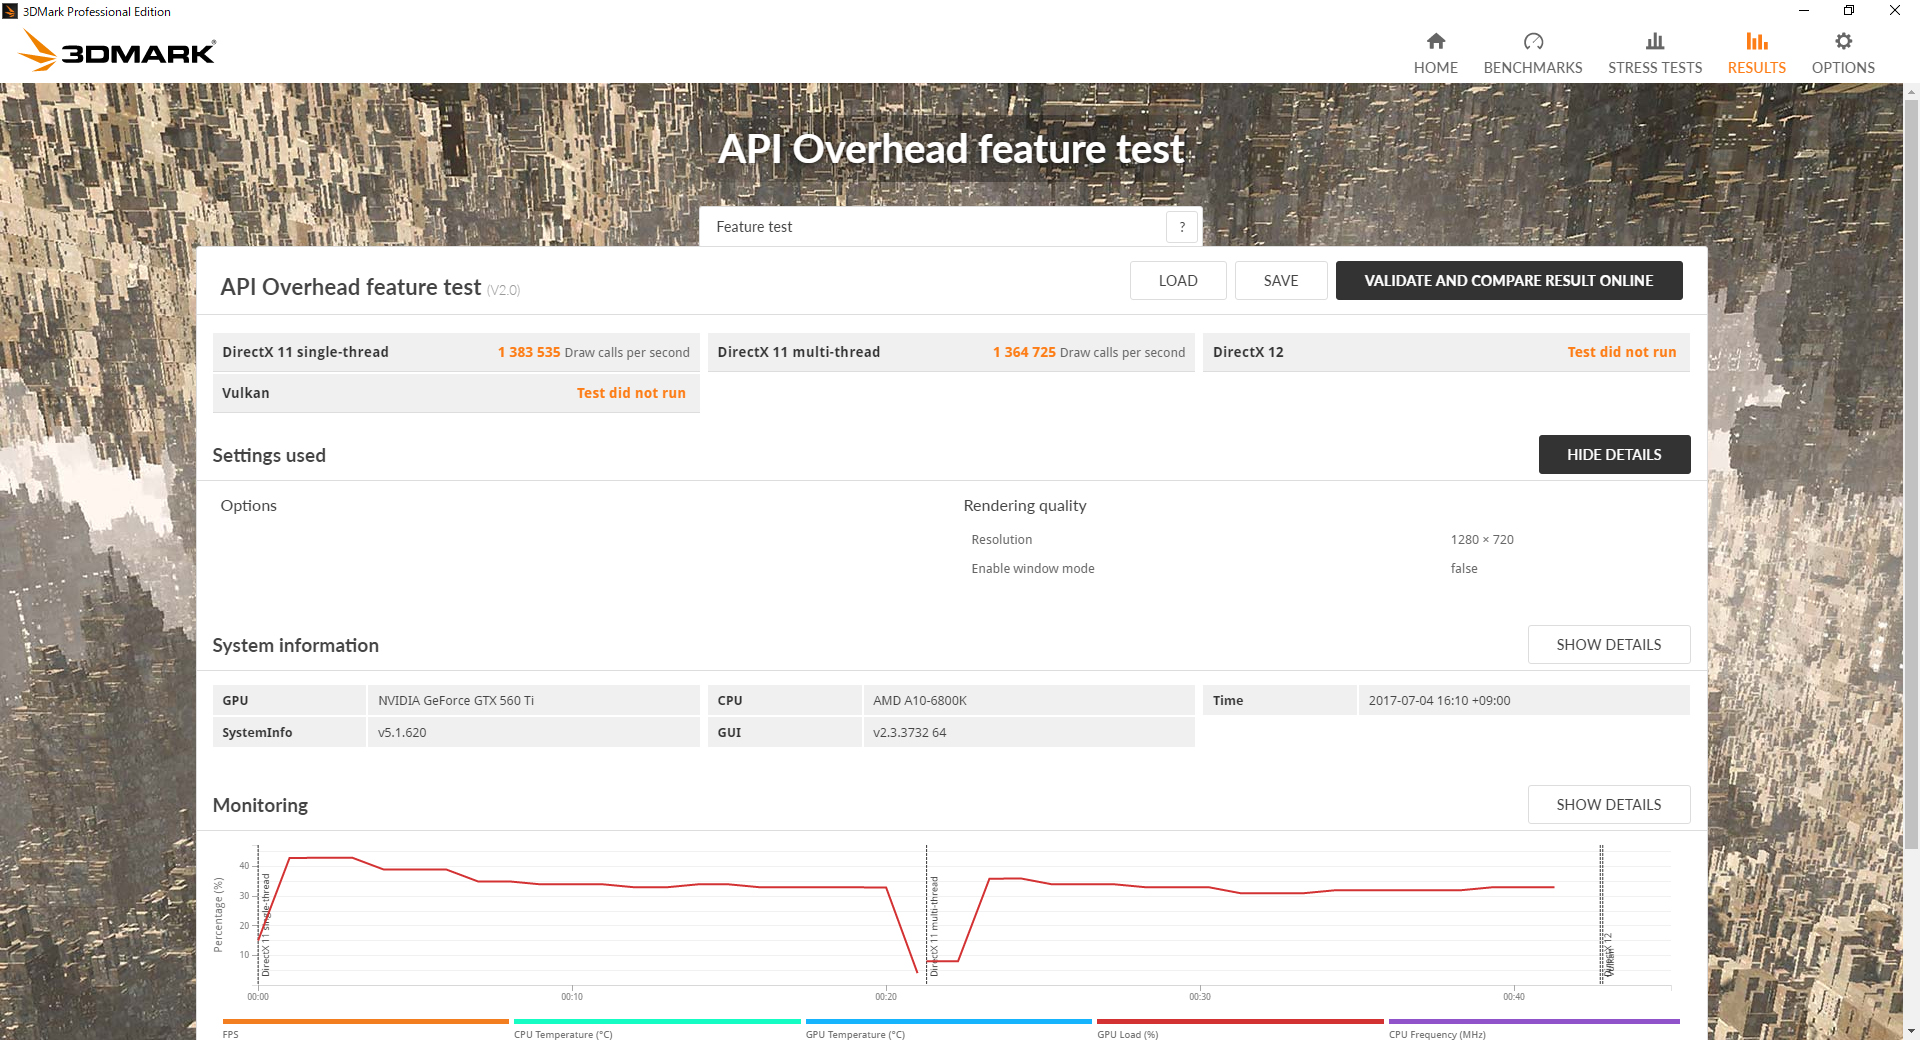Image resolution: width=1920 pixels, height=1040 pixels.
Task: Toggle the CPU Frequency legend entry
Action: [1534, 1028]
